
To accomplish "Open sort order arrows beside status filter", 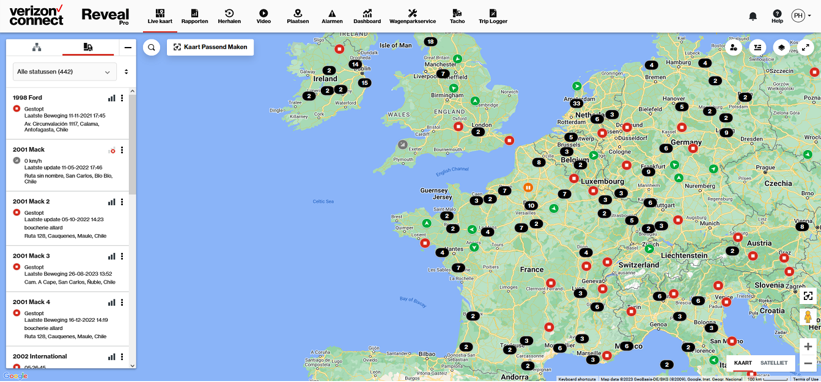I will pyautogui.click(x=126, y=72).
